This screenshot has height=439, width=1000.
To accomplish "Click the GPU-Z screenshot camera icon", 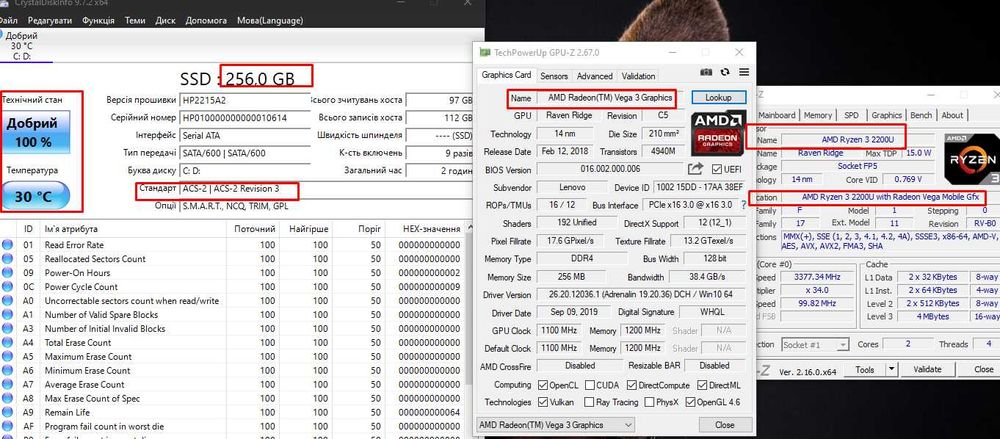I will (x=706, y=73).
